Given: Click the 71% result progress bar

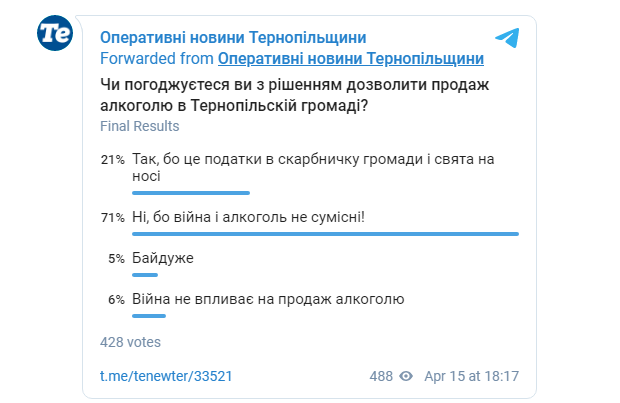Looking at the screenshot, I should pyautogui.click(x=325, y=234).
